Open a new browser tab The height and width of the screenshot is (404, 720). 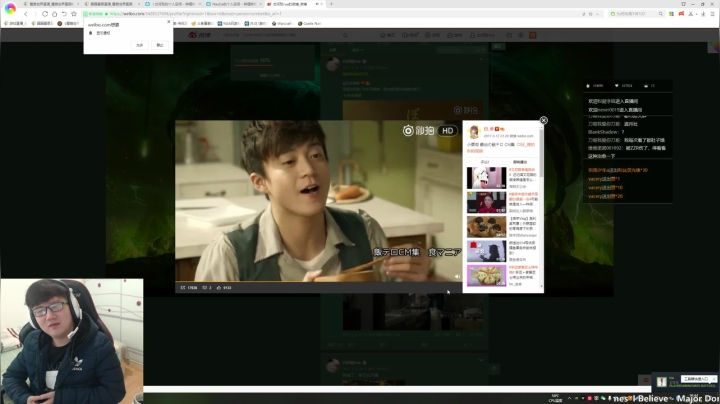[331, 4]
